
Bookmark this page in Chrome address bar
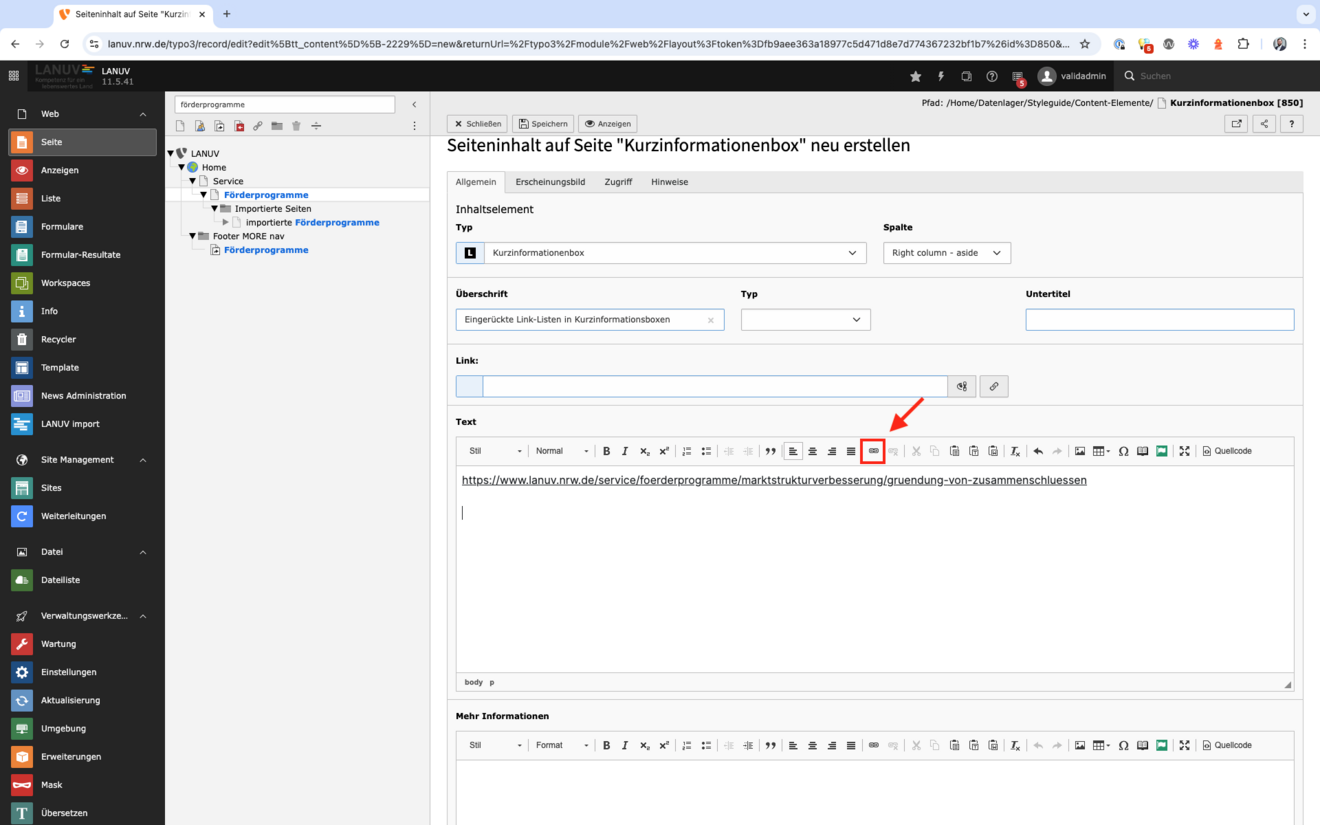(x=1085, y=44)
